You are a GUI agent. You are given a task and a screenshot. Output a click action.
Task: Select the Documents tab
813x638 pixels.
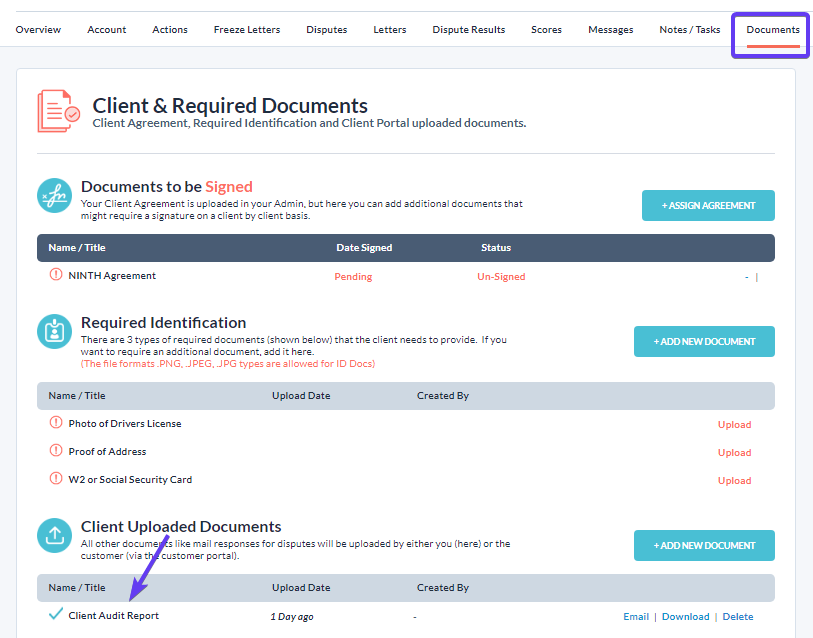coord(773,30)
